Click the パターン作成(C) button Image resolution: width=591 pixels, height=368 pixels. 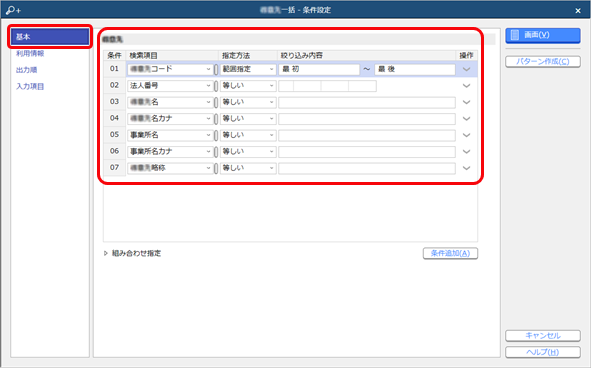coord(543,61)
